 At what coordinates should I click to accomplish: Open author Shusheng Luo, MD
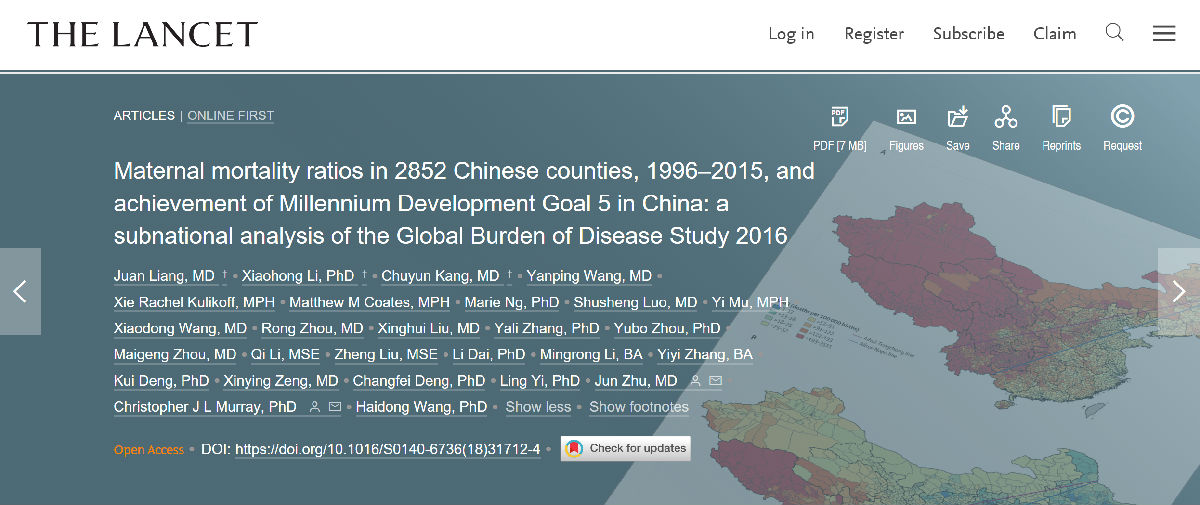click(x=635, y=302)
